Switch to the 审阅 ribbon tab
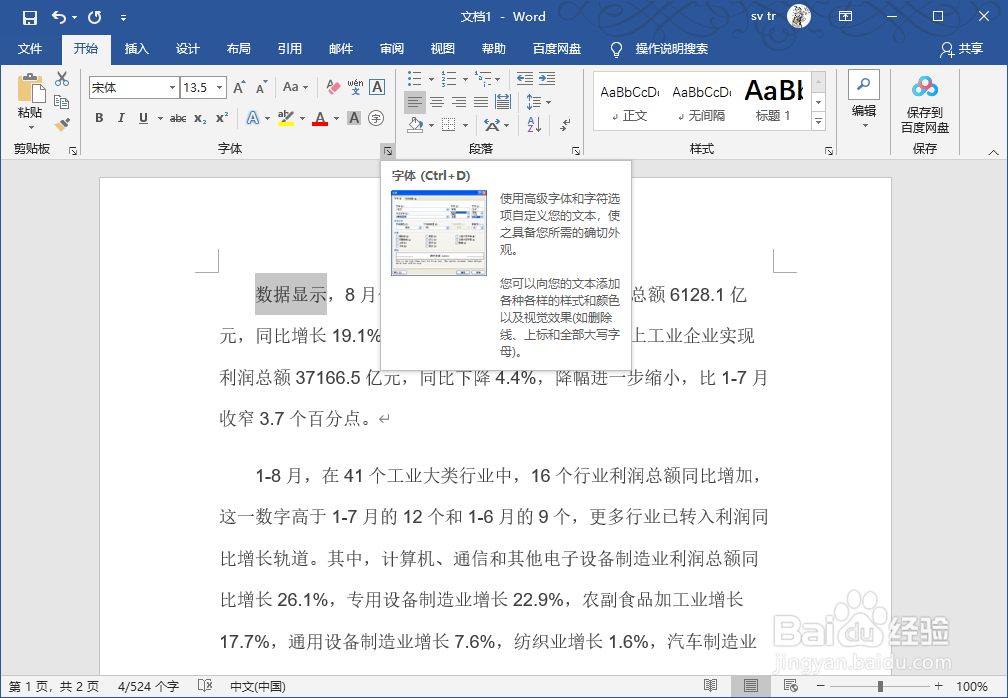The height and width of the screenshot is (698, 1008). [x=392, y=49]
